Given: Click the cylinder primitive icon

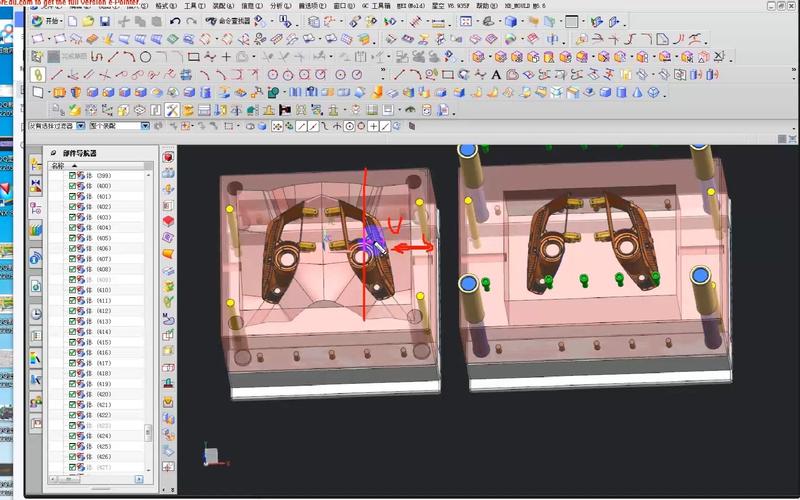Looking at the screenshot, I should pos(621,93).
